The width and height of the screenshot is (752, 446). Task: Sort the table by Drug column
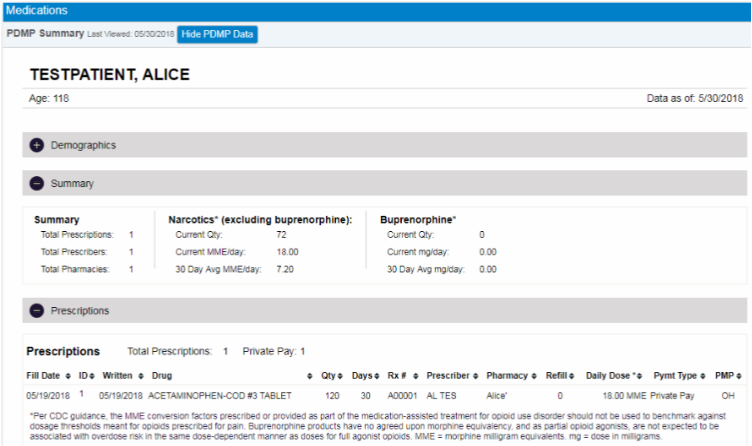[162, 376]
